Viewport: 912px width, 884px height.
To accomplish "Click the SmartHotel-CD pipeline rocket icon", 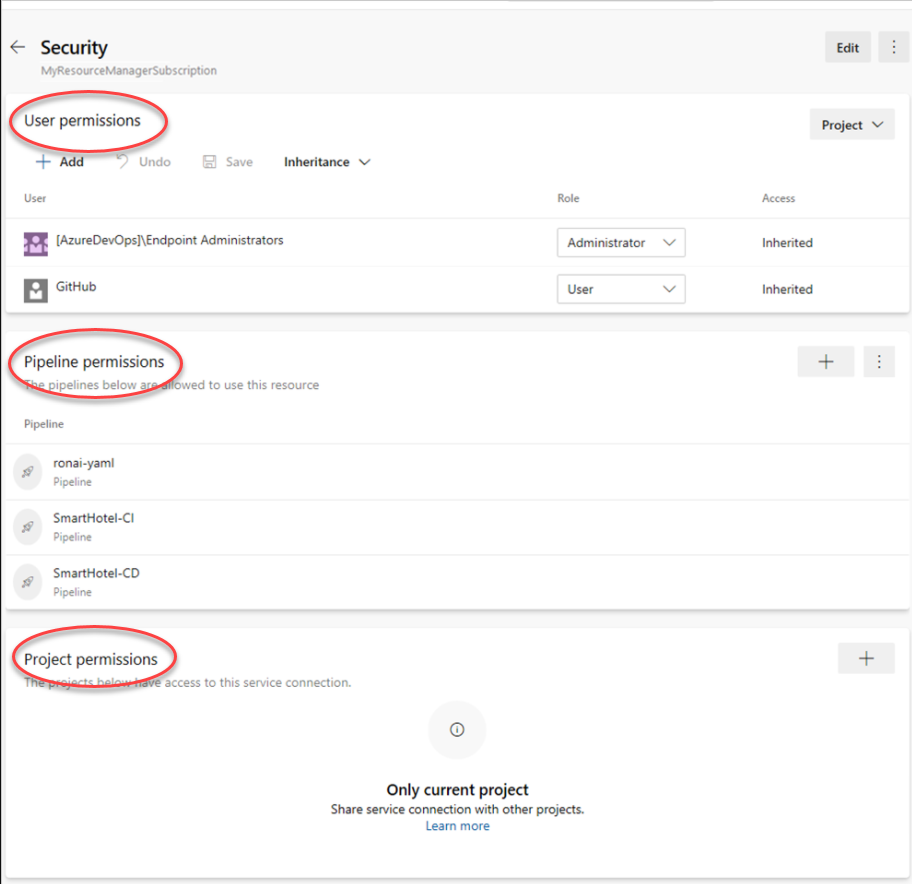I will click(28, 582).
